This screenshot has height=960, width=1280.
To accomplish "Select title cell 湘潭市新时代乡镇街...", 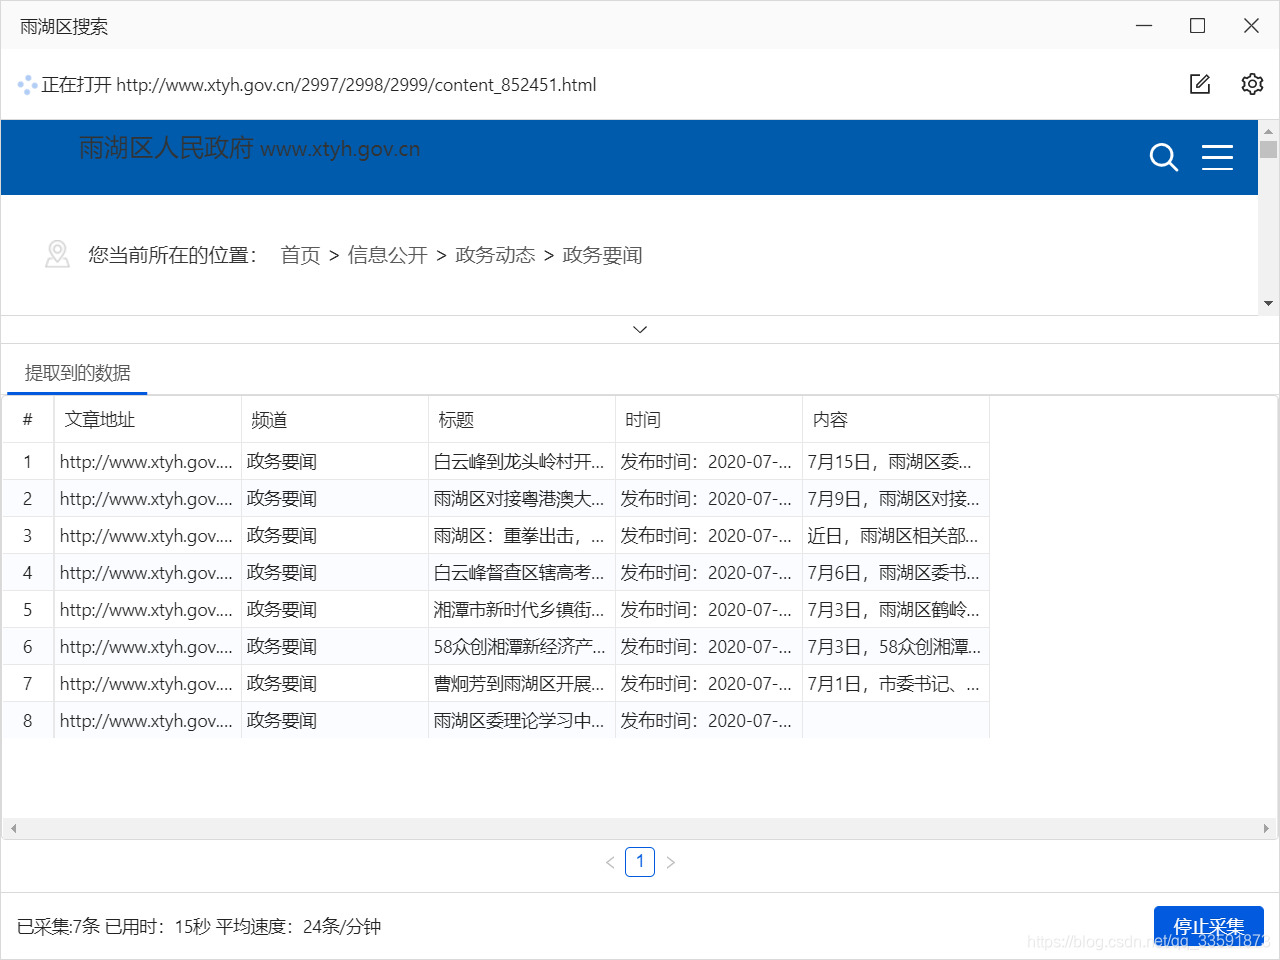I will [x=521, y=610].
